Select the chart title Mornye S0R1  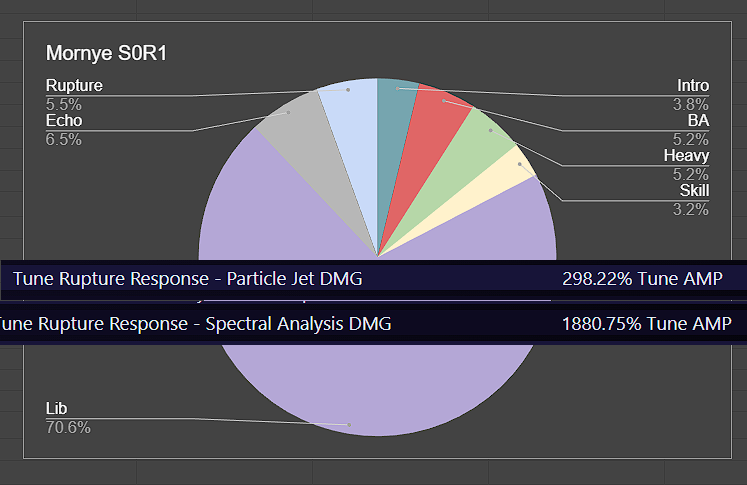pos(106,53)
